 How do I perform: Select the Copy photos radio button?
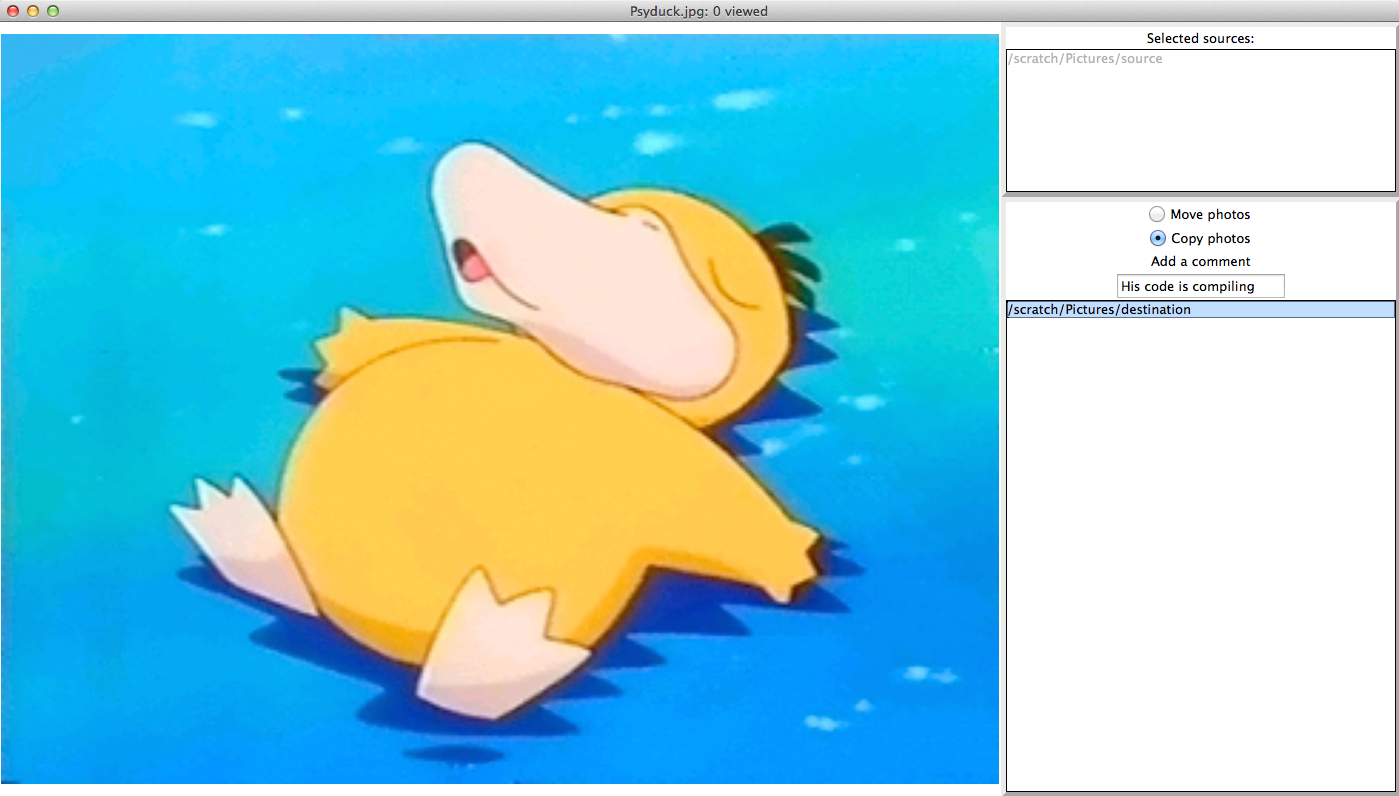(1157, 238)
